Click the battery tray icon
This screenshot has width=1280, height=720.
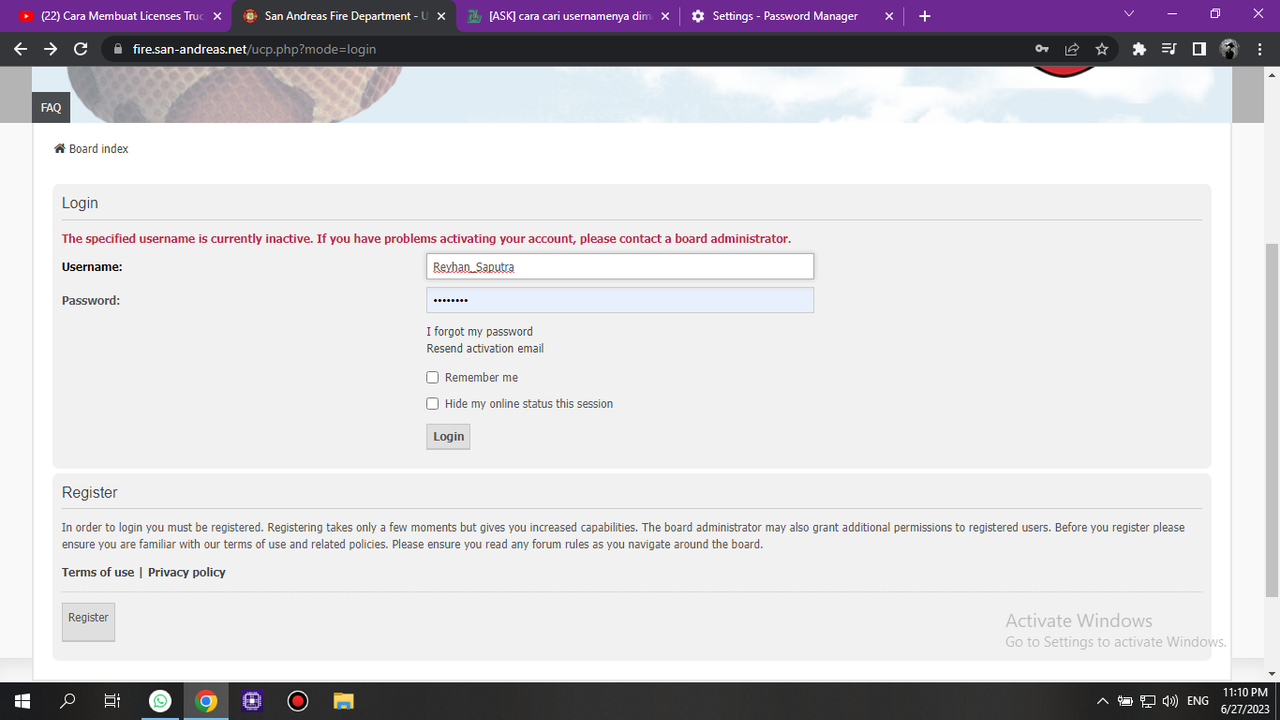(x=1125, y=701)
